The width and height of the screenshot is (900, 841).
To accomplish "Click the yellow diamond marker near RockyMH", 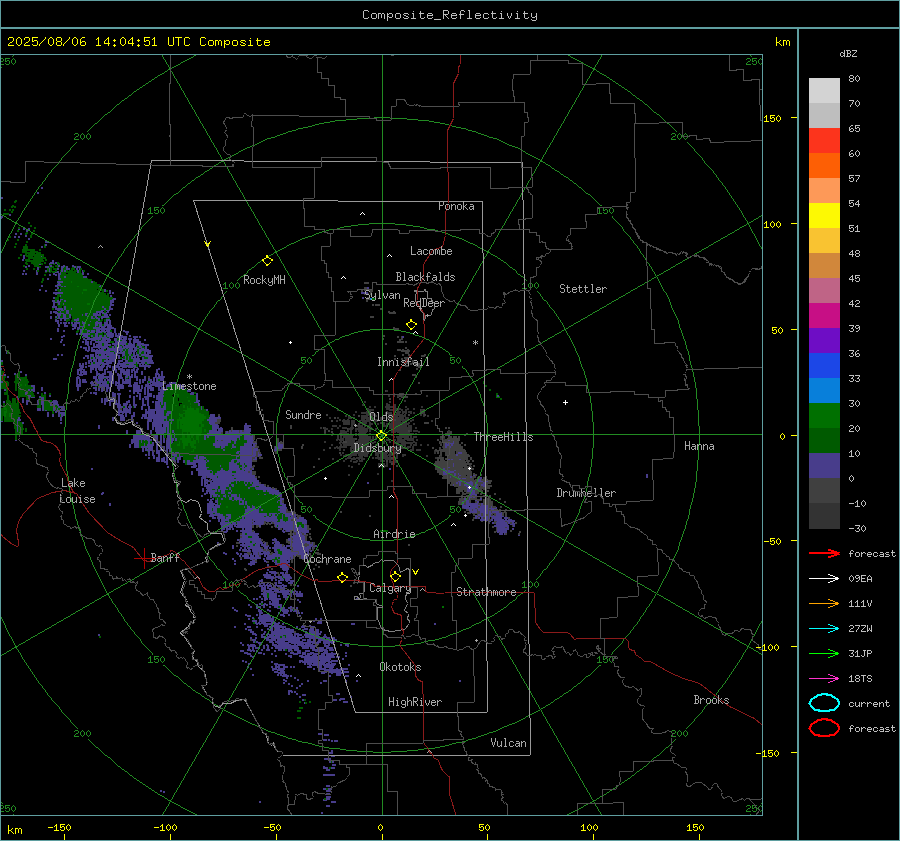I will coord(267,261).
